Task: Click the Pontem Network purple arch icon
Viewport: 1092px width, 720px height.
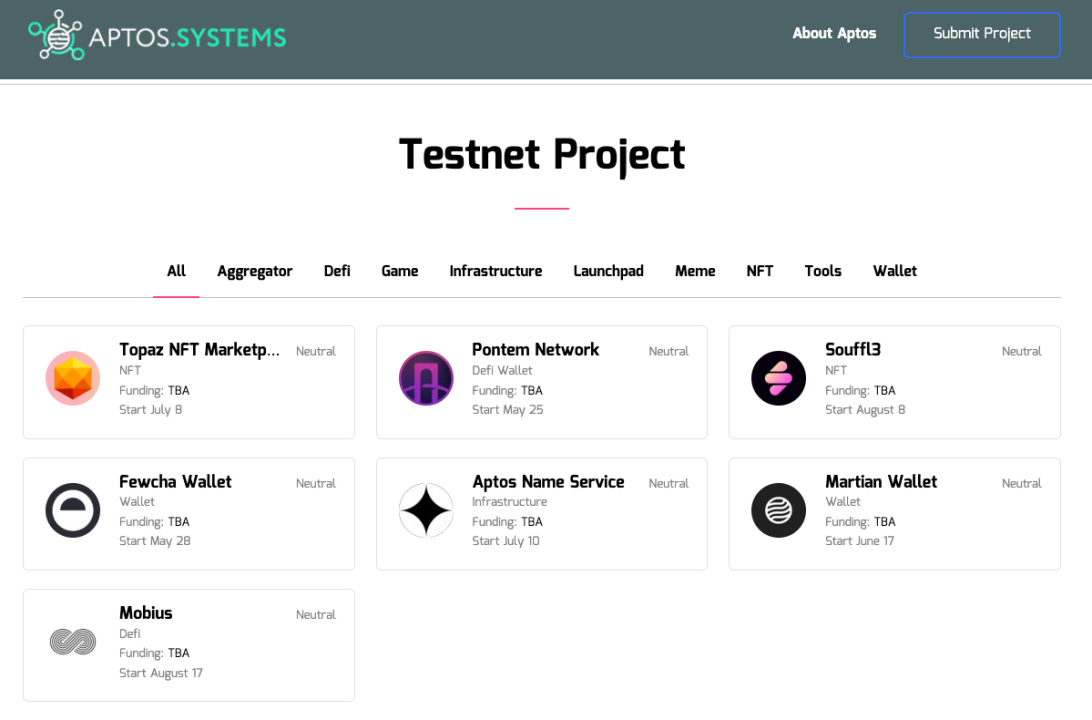Action: (426, 378)
